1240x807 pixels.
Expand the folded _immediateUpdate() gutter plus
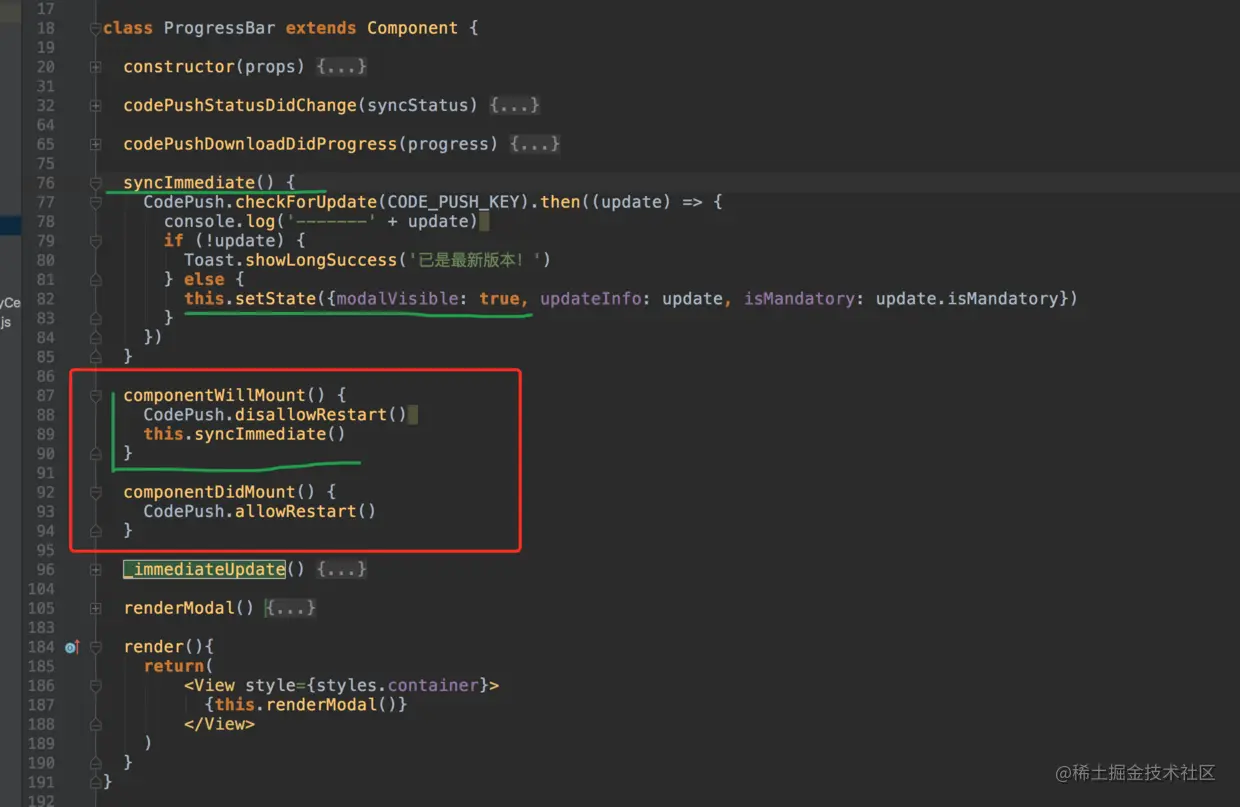point(95,570)
